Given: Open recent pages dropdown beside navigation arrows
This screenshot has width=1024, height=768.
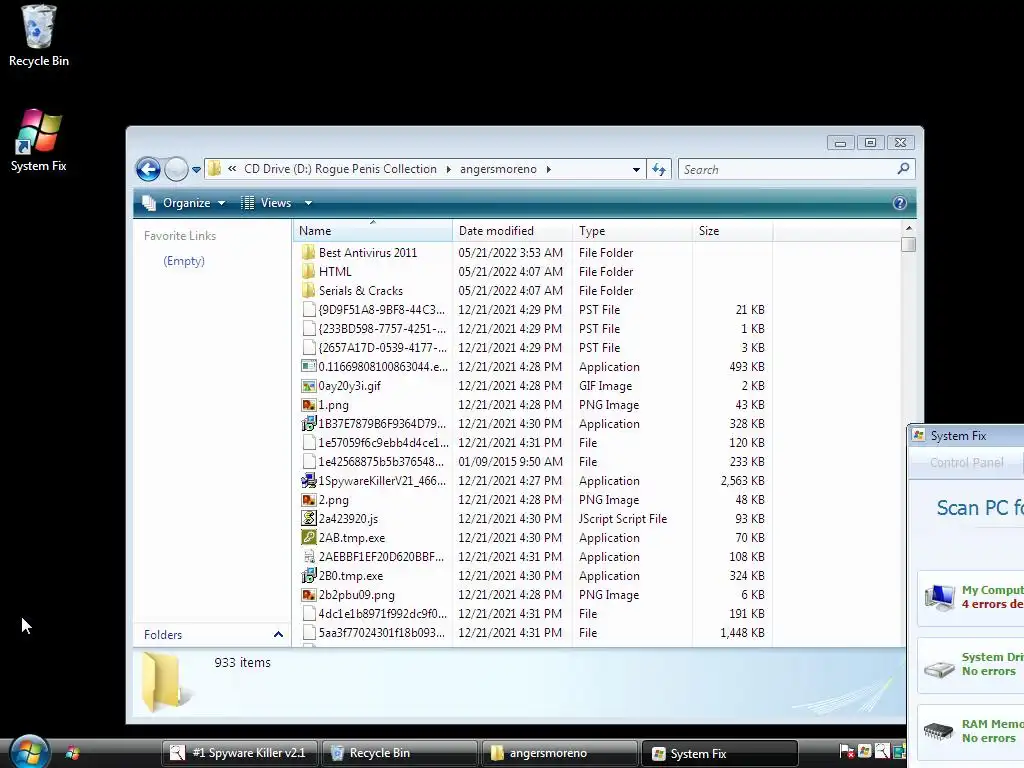Looking at the screenshot, I should (x=196, y=170).
